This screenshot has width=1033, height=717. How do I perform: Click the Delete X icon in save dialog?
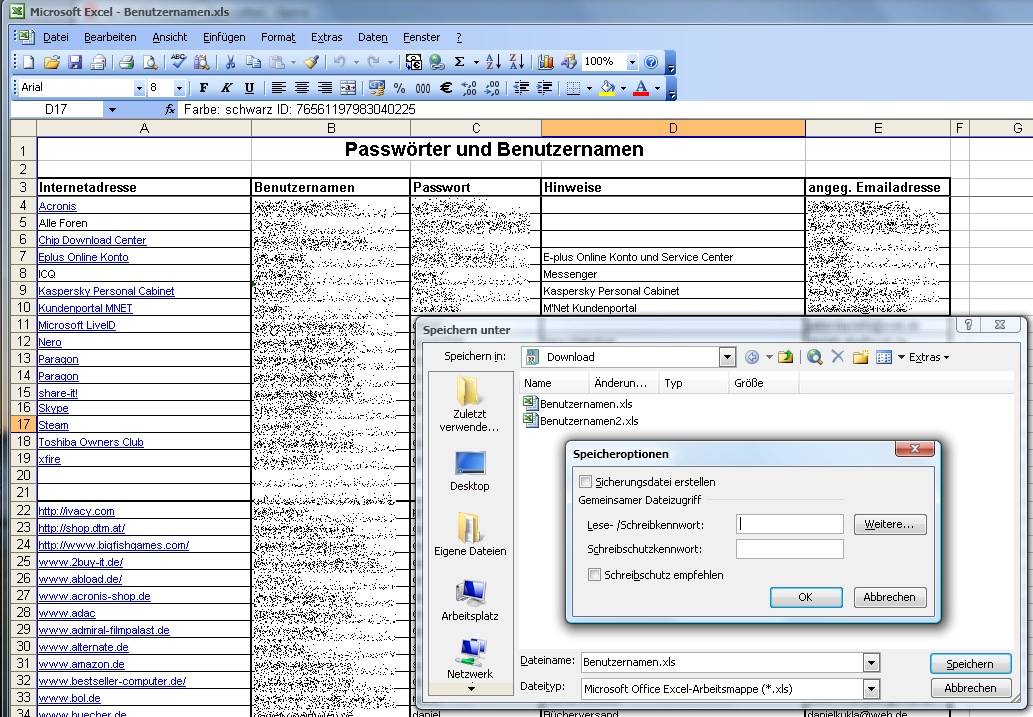coord(837,357)
